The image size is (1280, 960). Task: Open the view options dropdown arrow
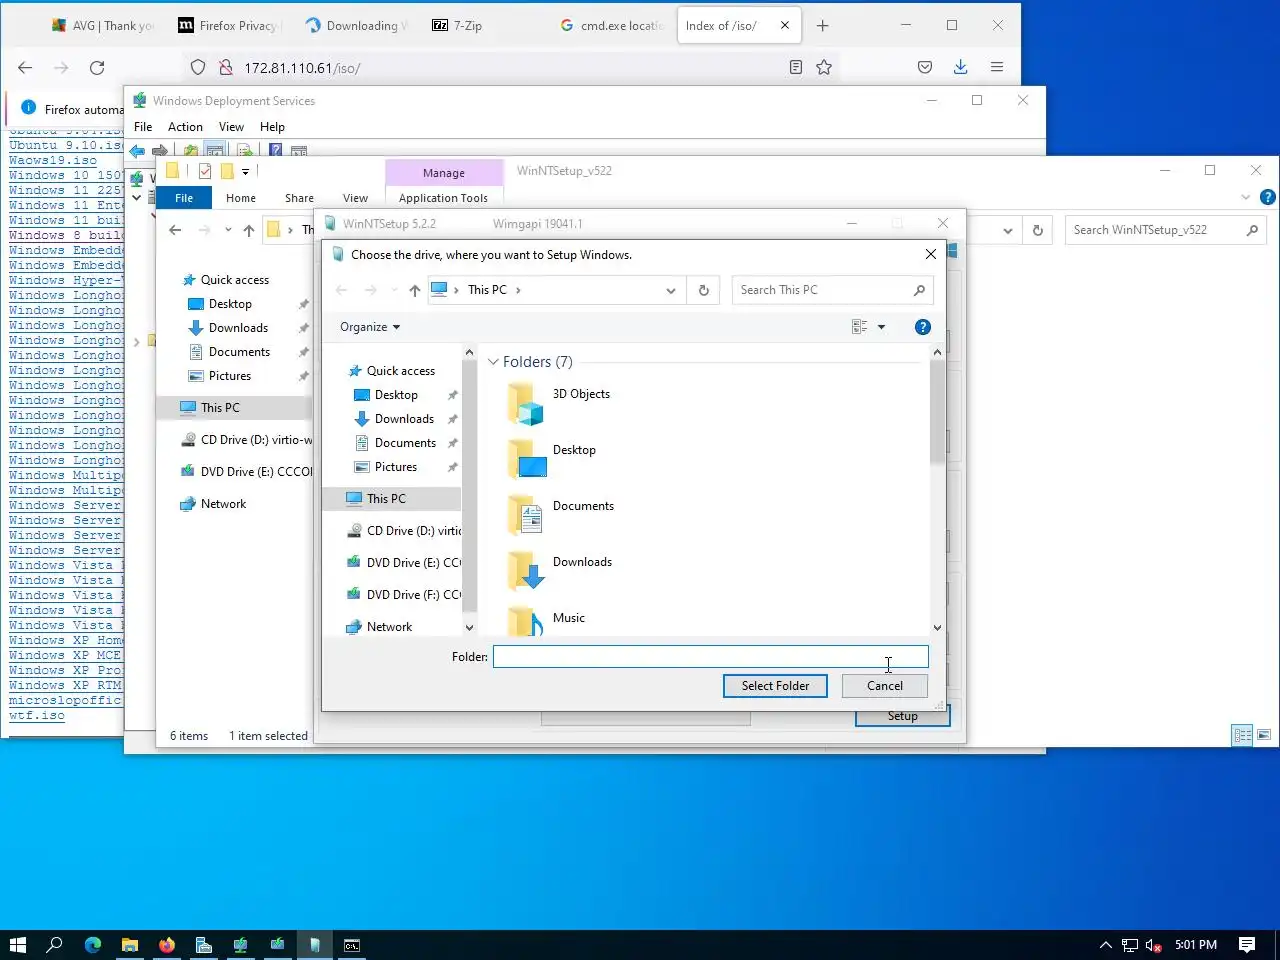click(881, 327)
